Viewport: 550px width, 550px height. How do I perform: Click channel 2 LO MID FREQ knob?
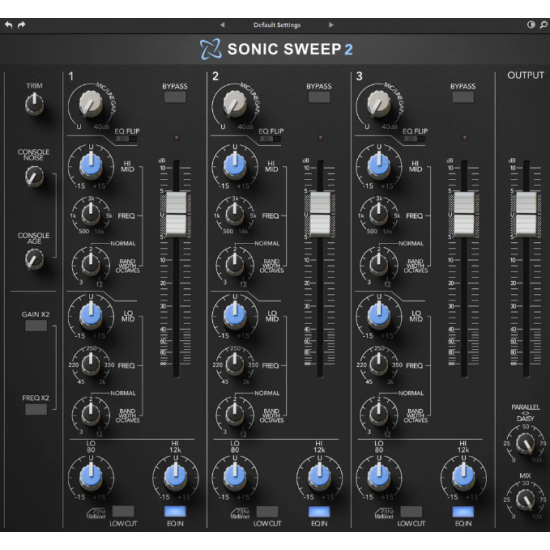[235, 364]
